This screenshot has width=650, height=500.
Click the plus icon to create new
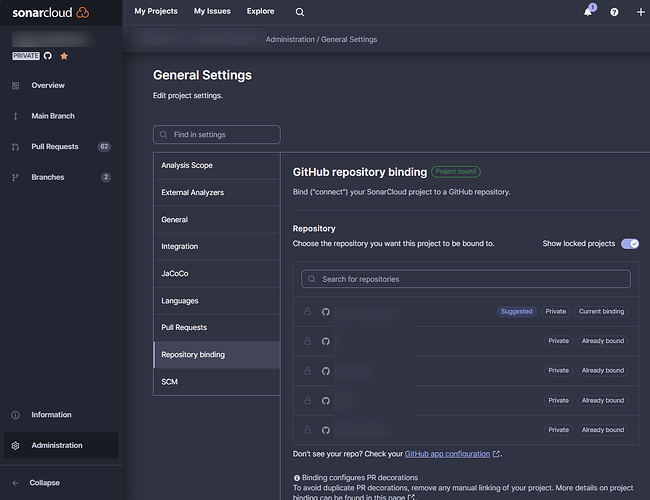[x=640, y=12]
